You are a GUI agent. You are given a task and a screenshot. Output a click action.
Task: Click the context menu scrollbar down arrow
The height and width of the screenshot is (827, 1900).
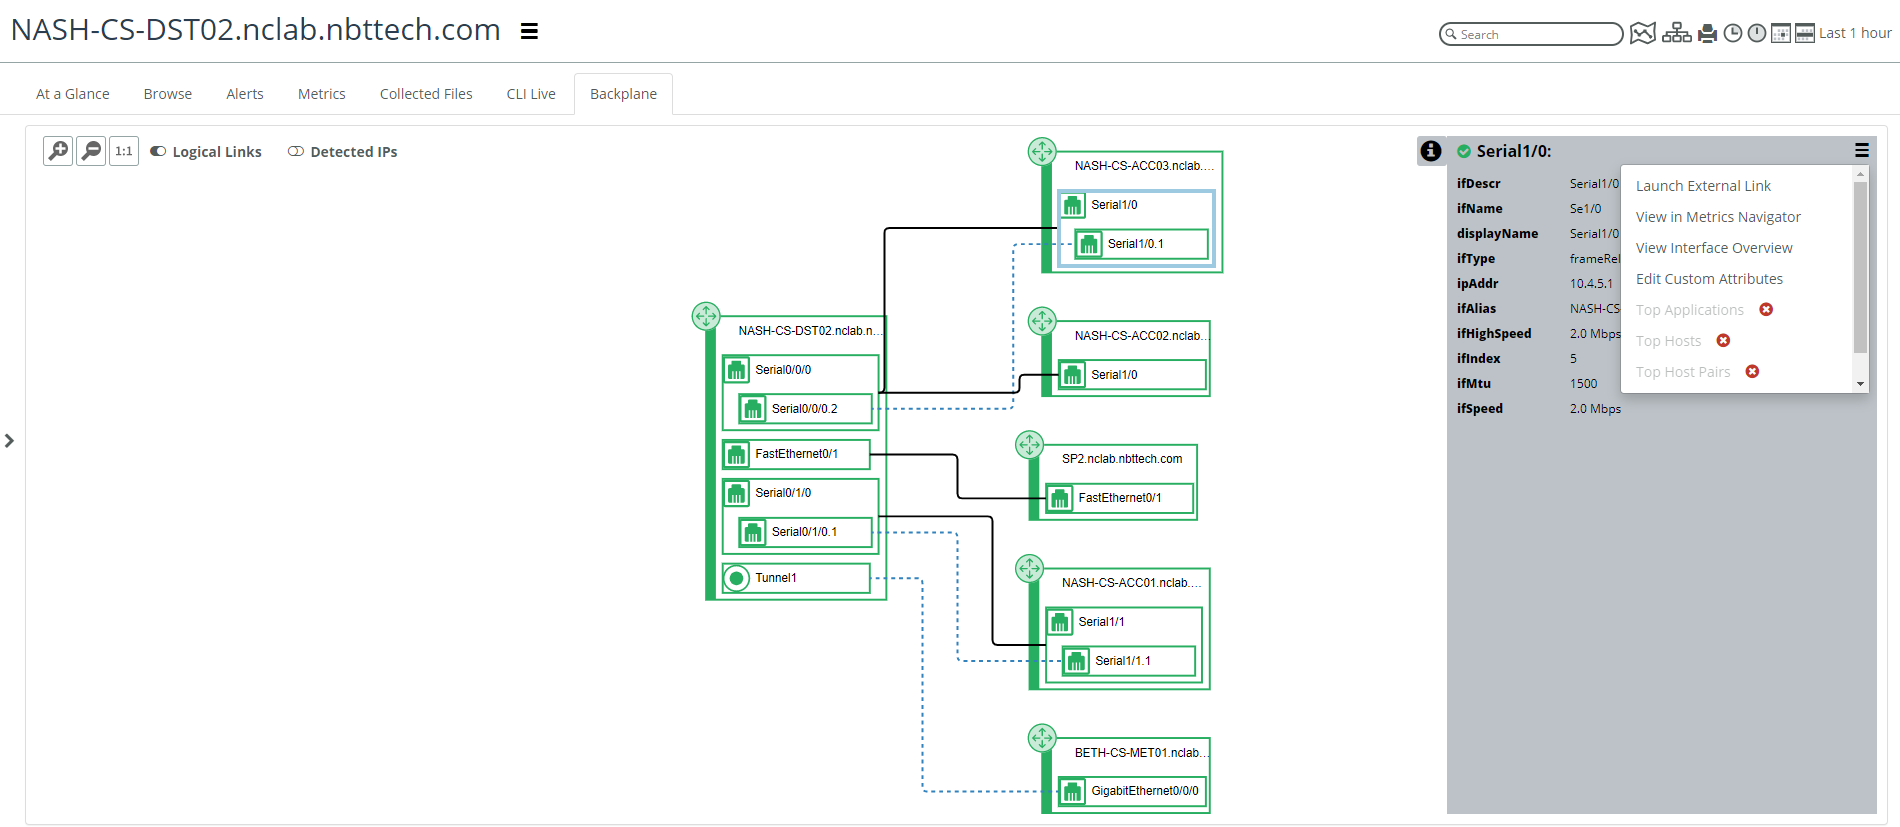pos(1860,384)
